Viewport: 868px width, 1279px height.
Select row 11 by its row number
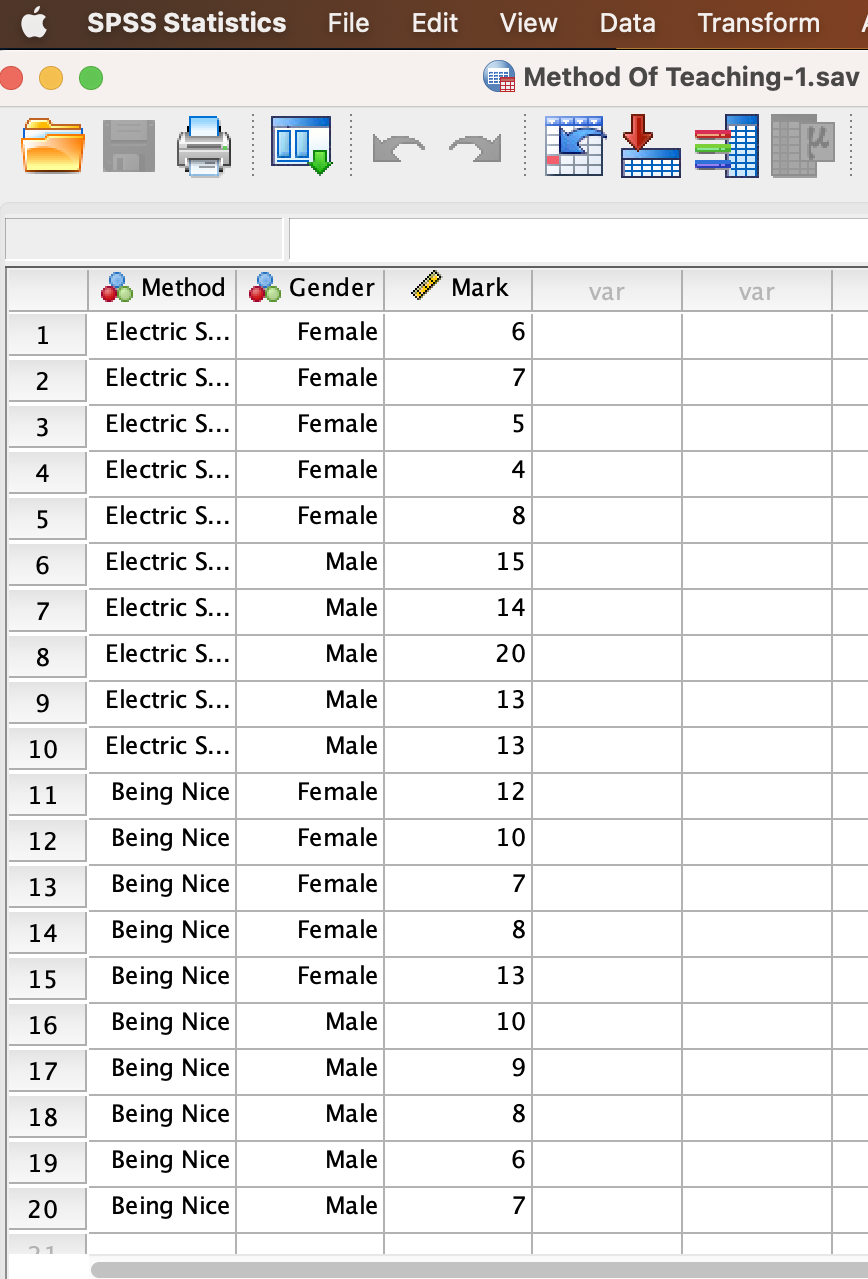46,794
